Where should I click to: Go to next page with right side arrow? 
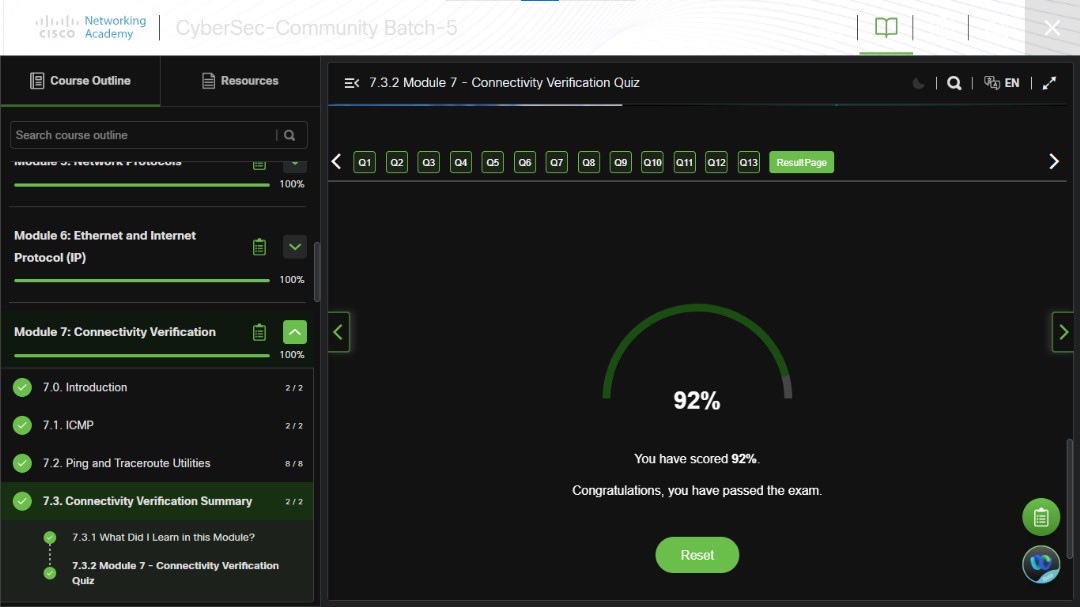(x=1063, y=332)
